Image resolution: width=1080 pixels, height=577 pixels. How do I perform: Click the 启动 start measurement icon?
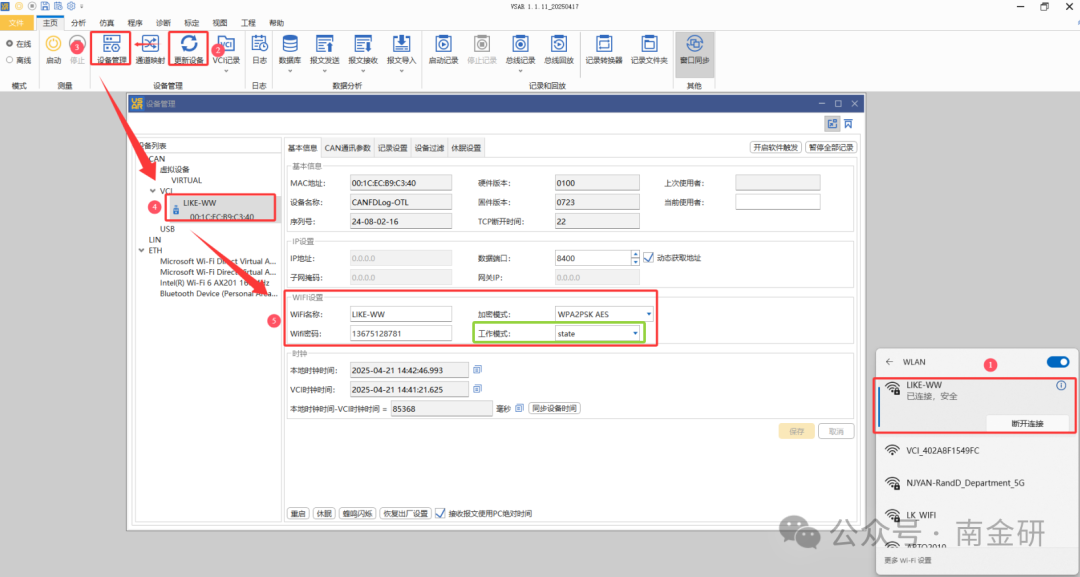coord(53,44)
